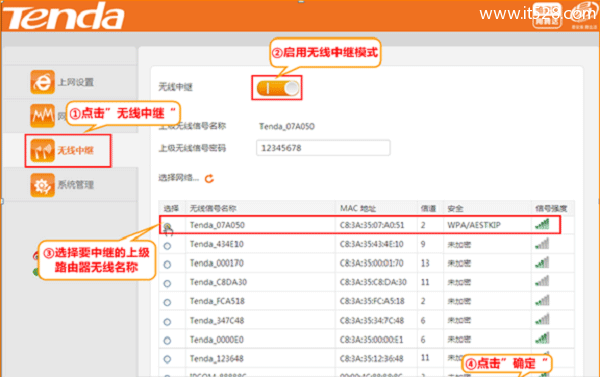Open the 无线中继 menu item
600x377 pixels.
tap(75, 150)
